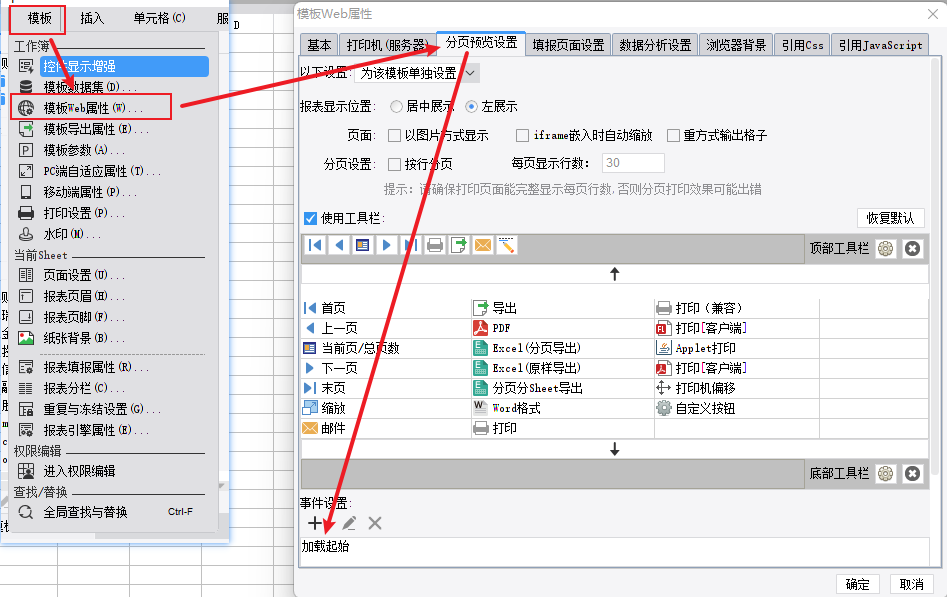The image size is (947, 597).
Task: Toggle the 重方式输出格子 checkbox
Action: pos(673,135)
